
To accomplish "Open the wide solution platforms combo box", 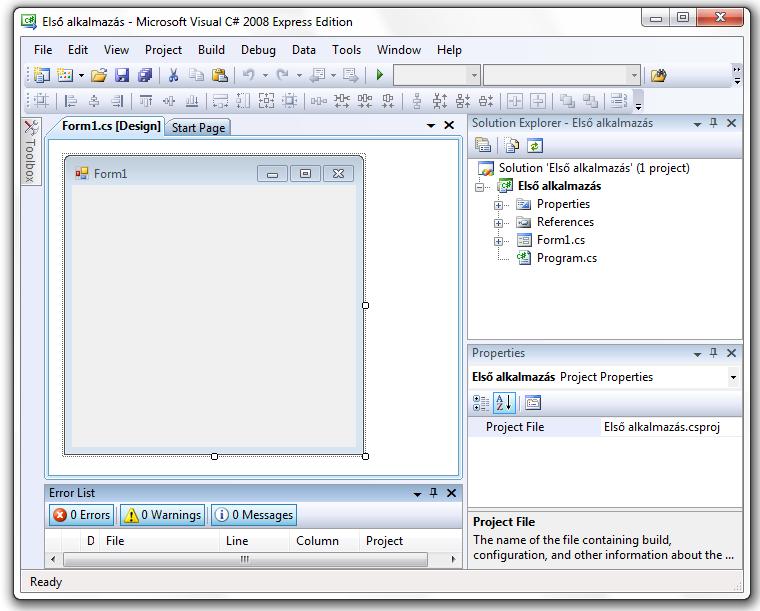I will coord(562,76).
